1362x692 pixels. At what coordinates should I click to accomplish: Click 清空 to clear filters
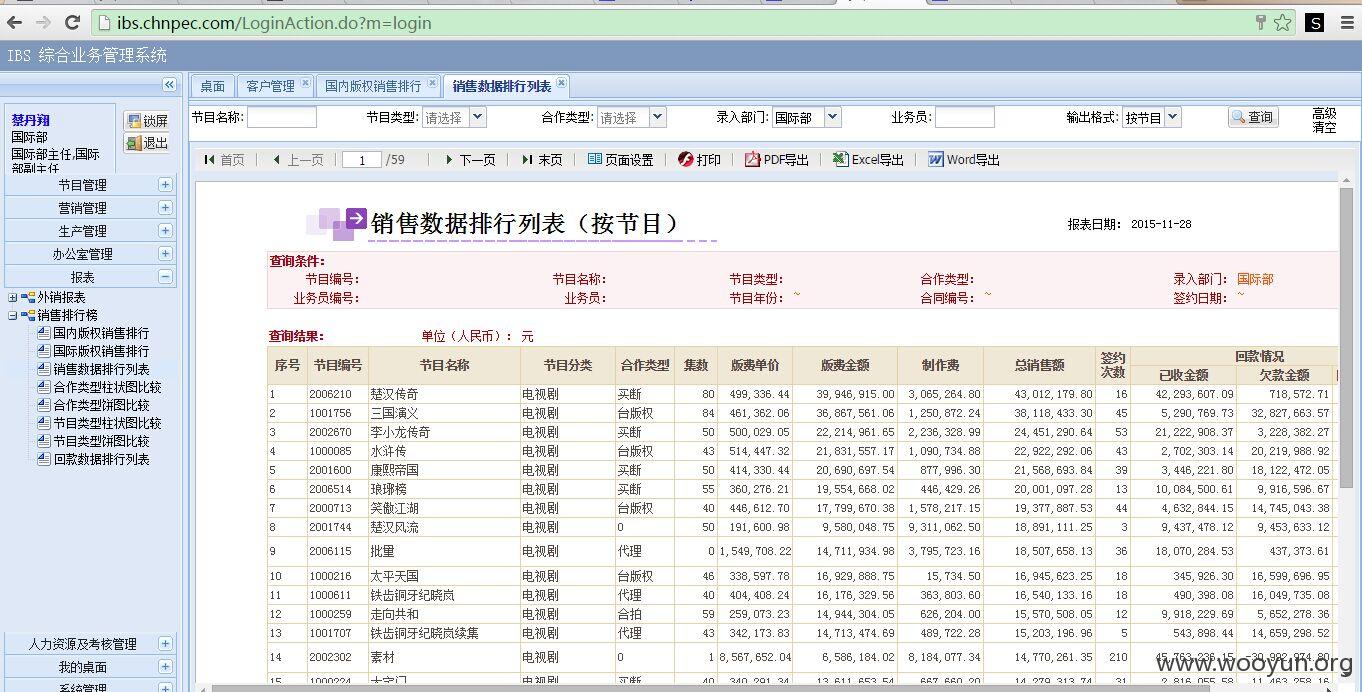tap(1324, 128)
